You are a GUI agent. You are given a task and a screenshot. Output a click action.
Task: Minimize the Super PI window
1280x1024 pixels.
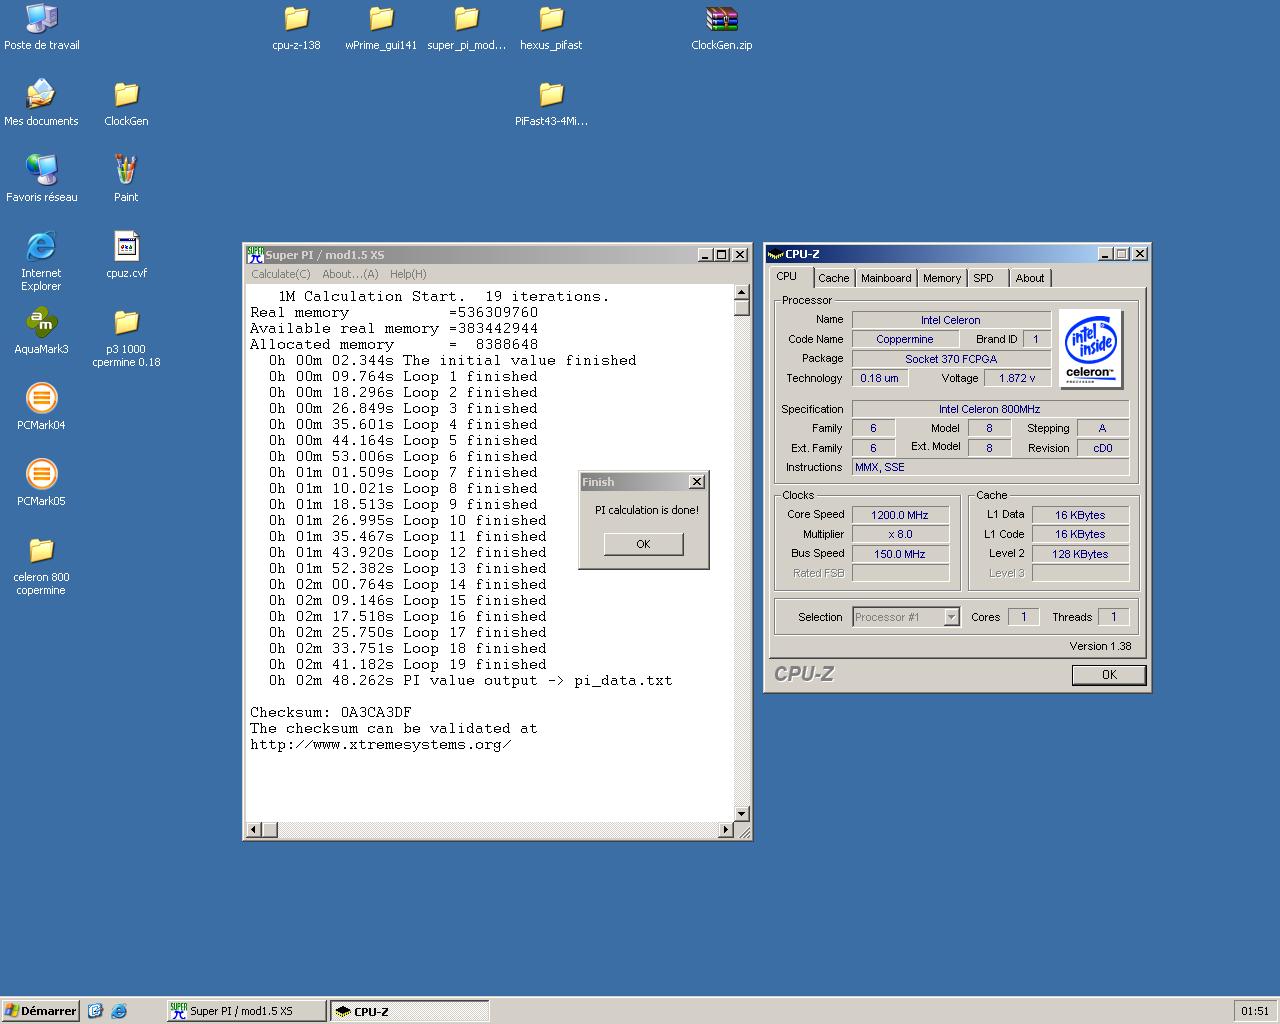pos(705,255)
